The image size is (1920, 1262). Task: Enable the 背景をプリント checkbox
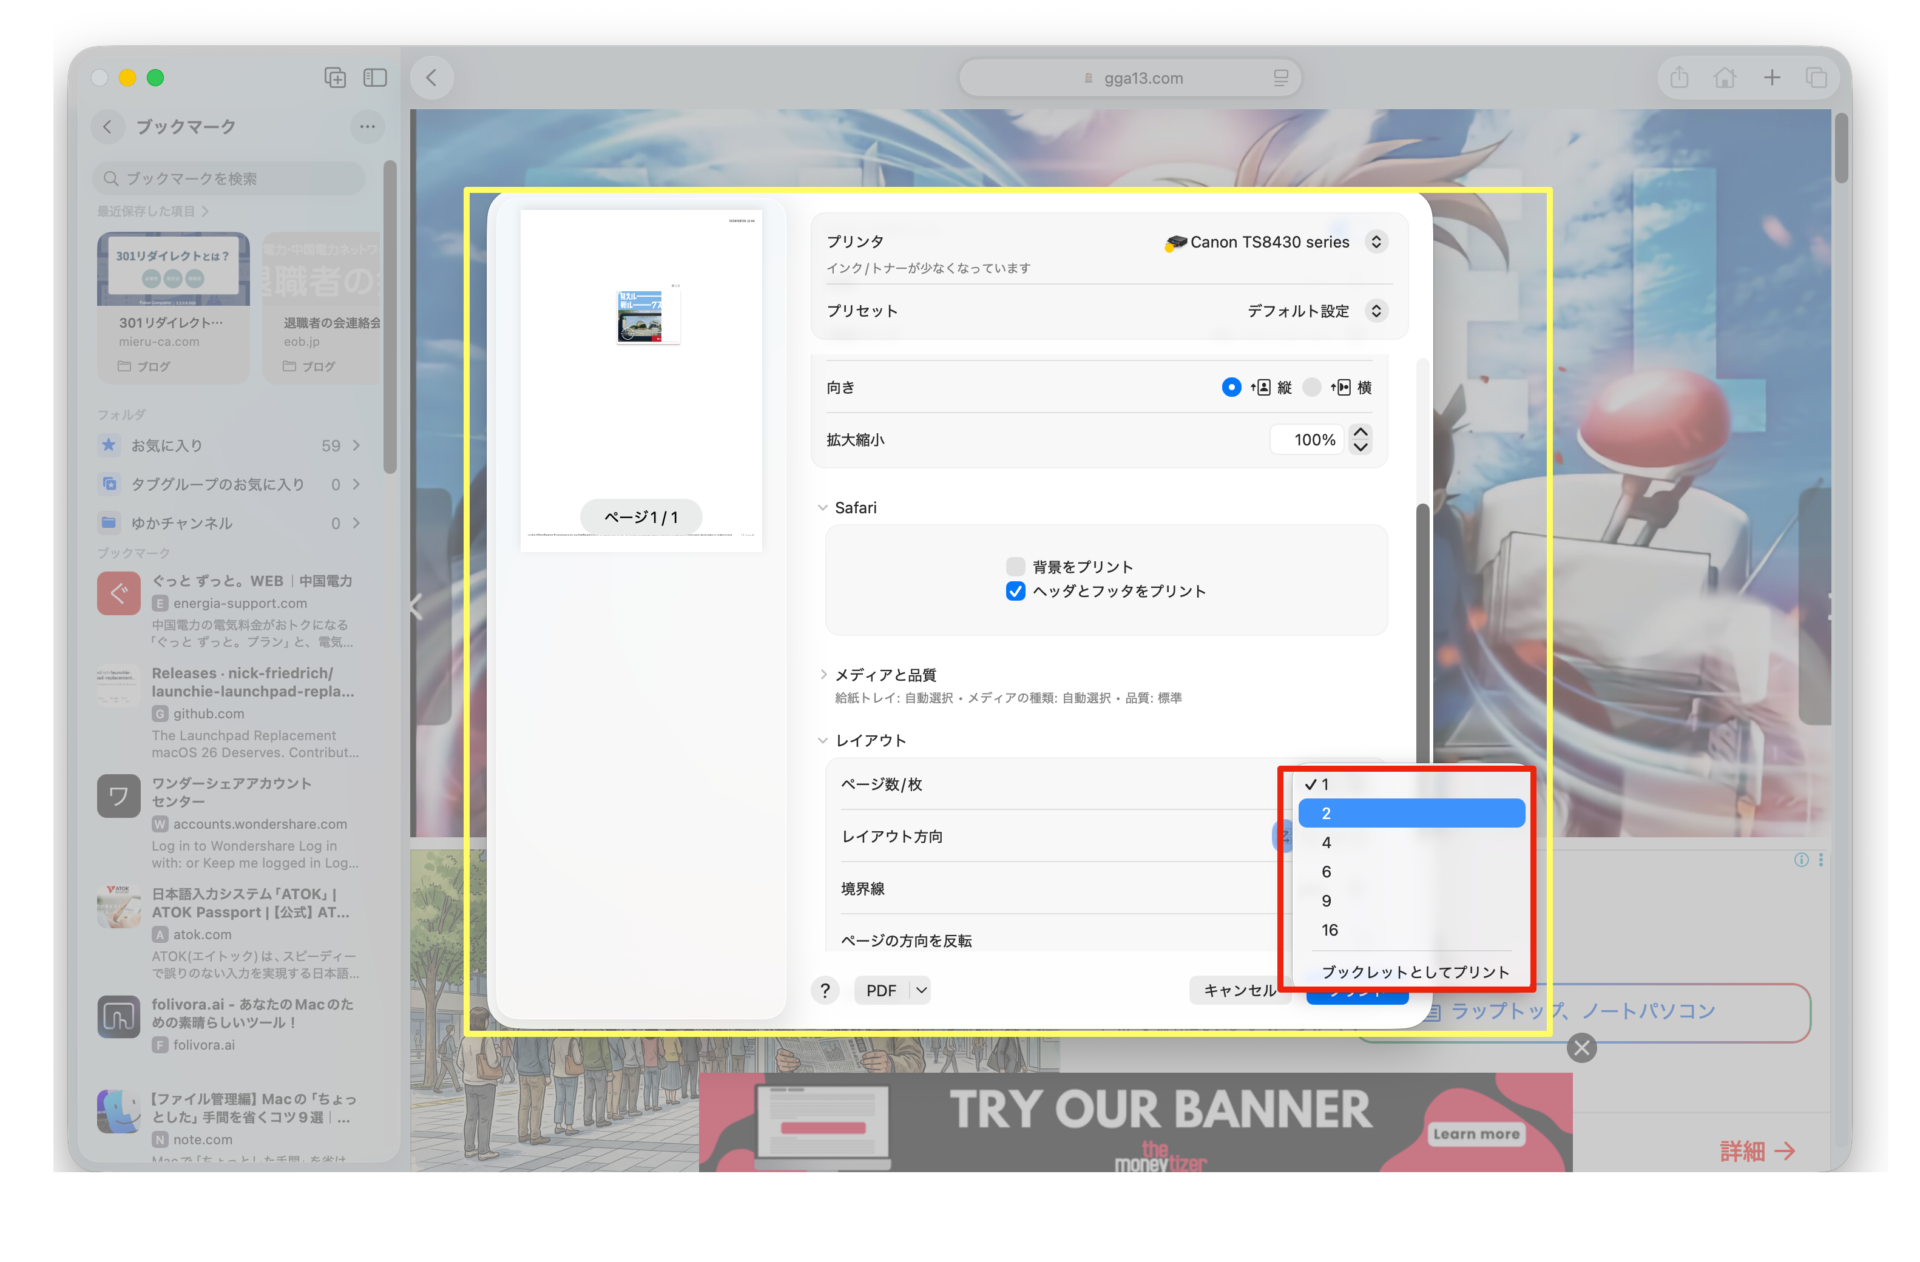coord(1015,567)
